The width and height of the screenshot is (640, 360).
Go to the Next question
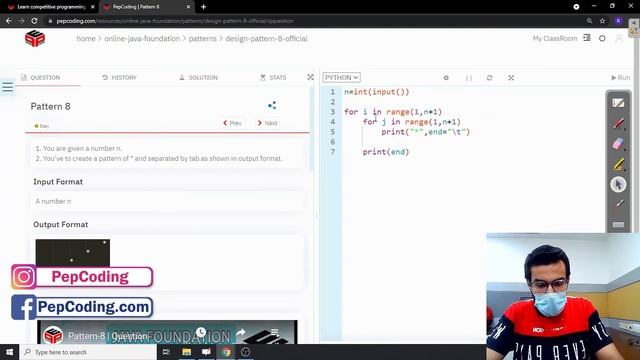pyautogui.click(x=267, y=123)
